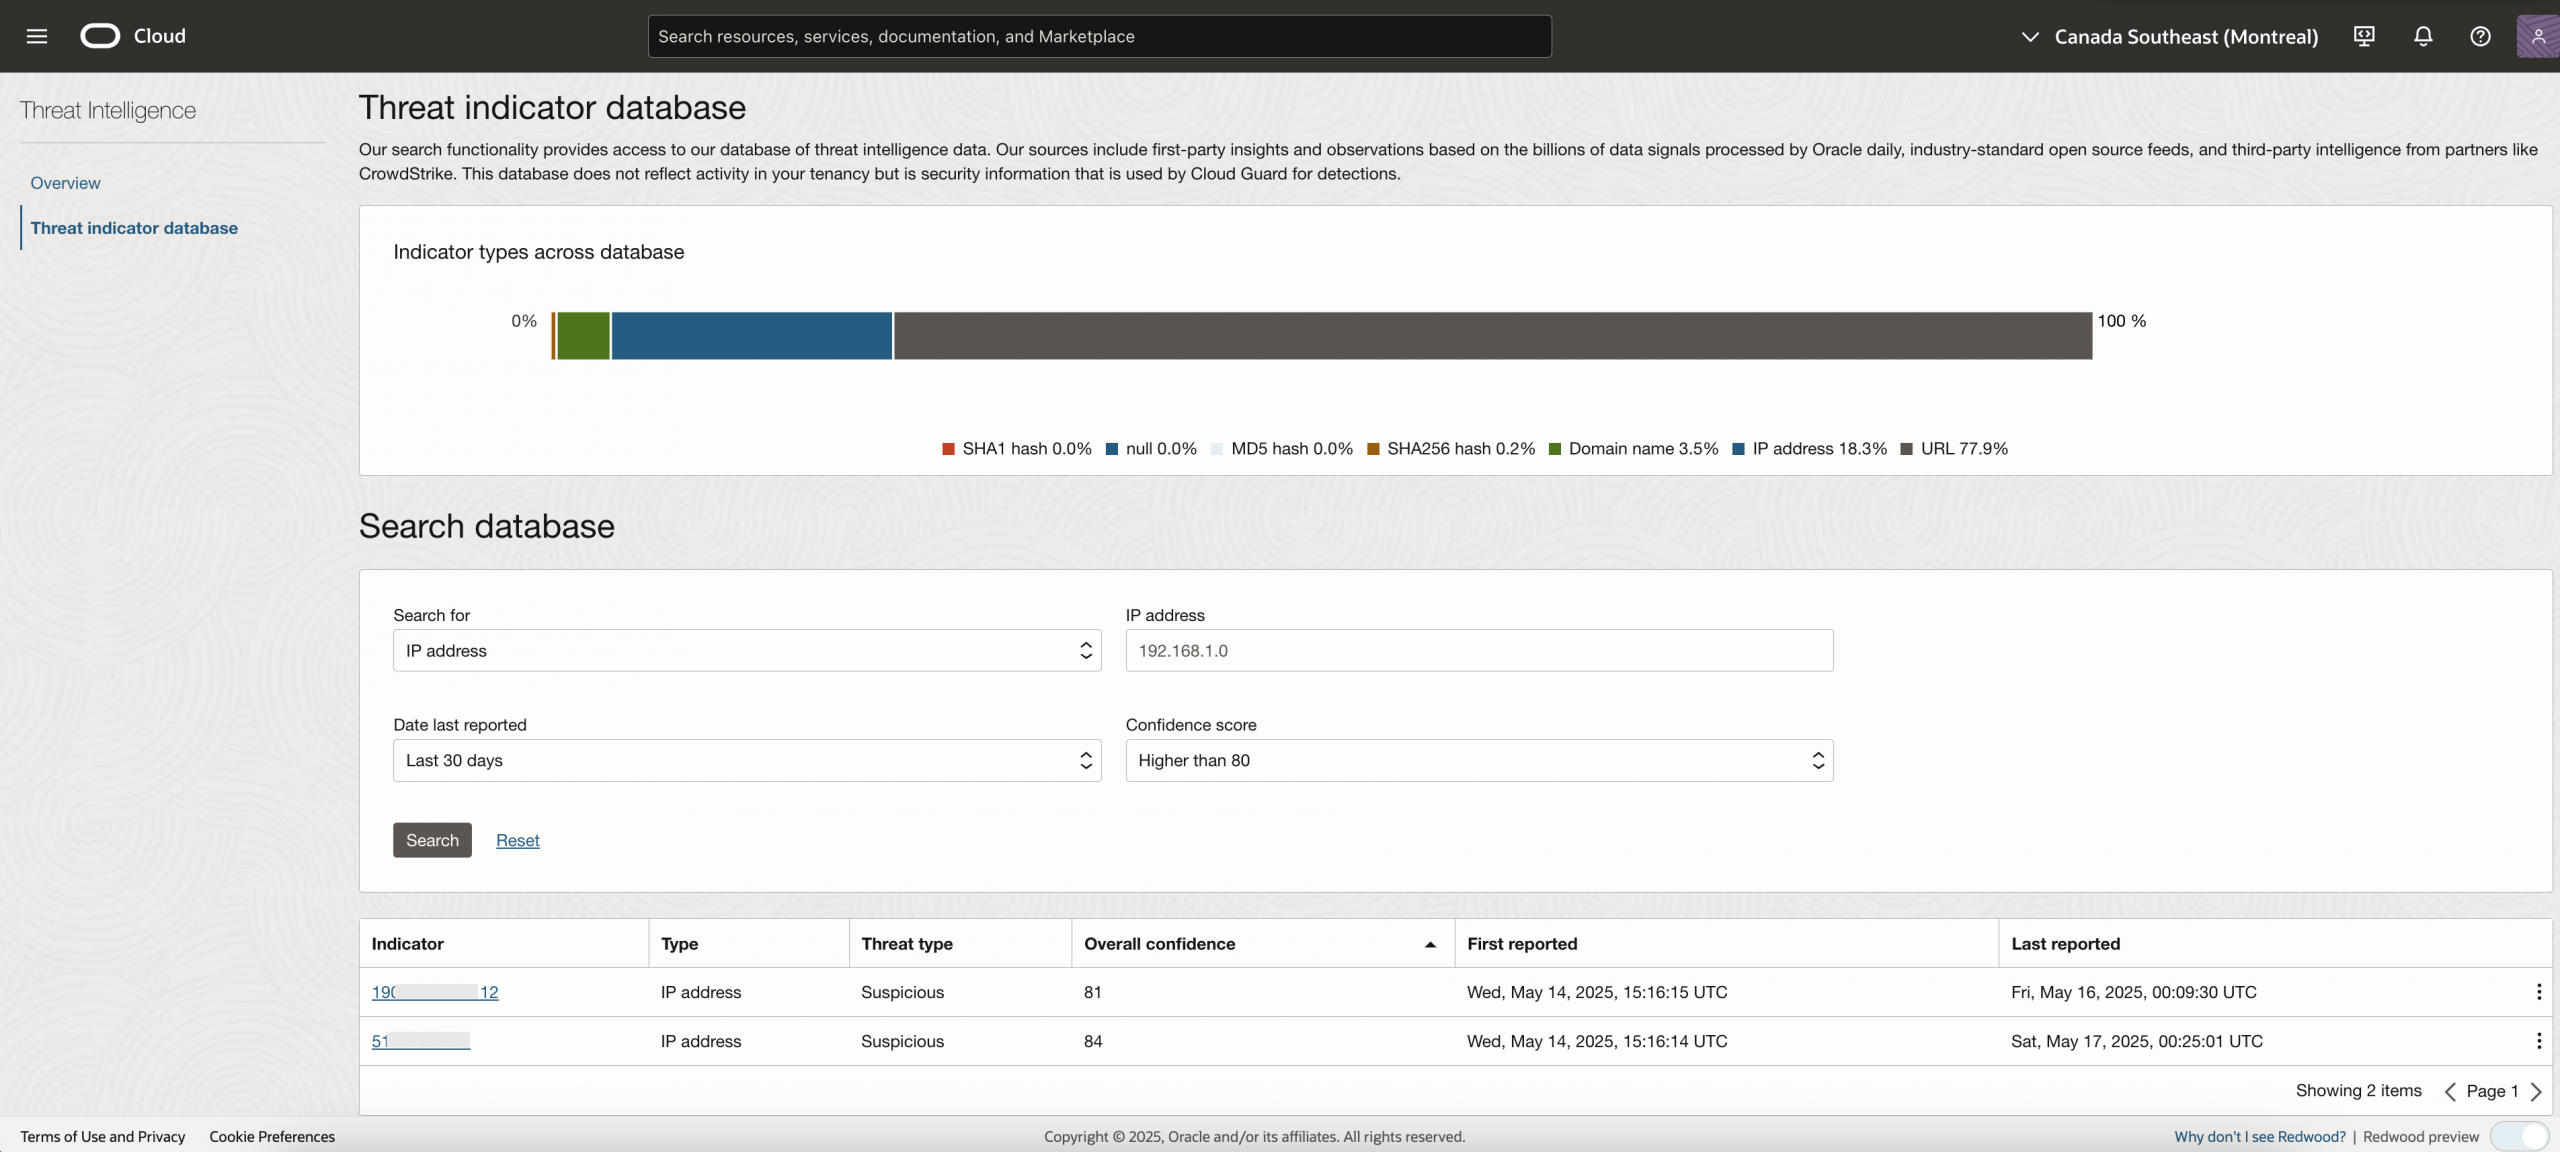The image size is (2560, 1152).
Task: Open the notifications bell
Action: 2423,36
